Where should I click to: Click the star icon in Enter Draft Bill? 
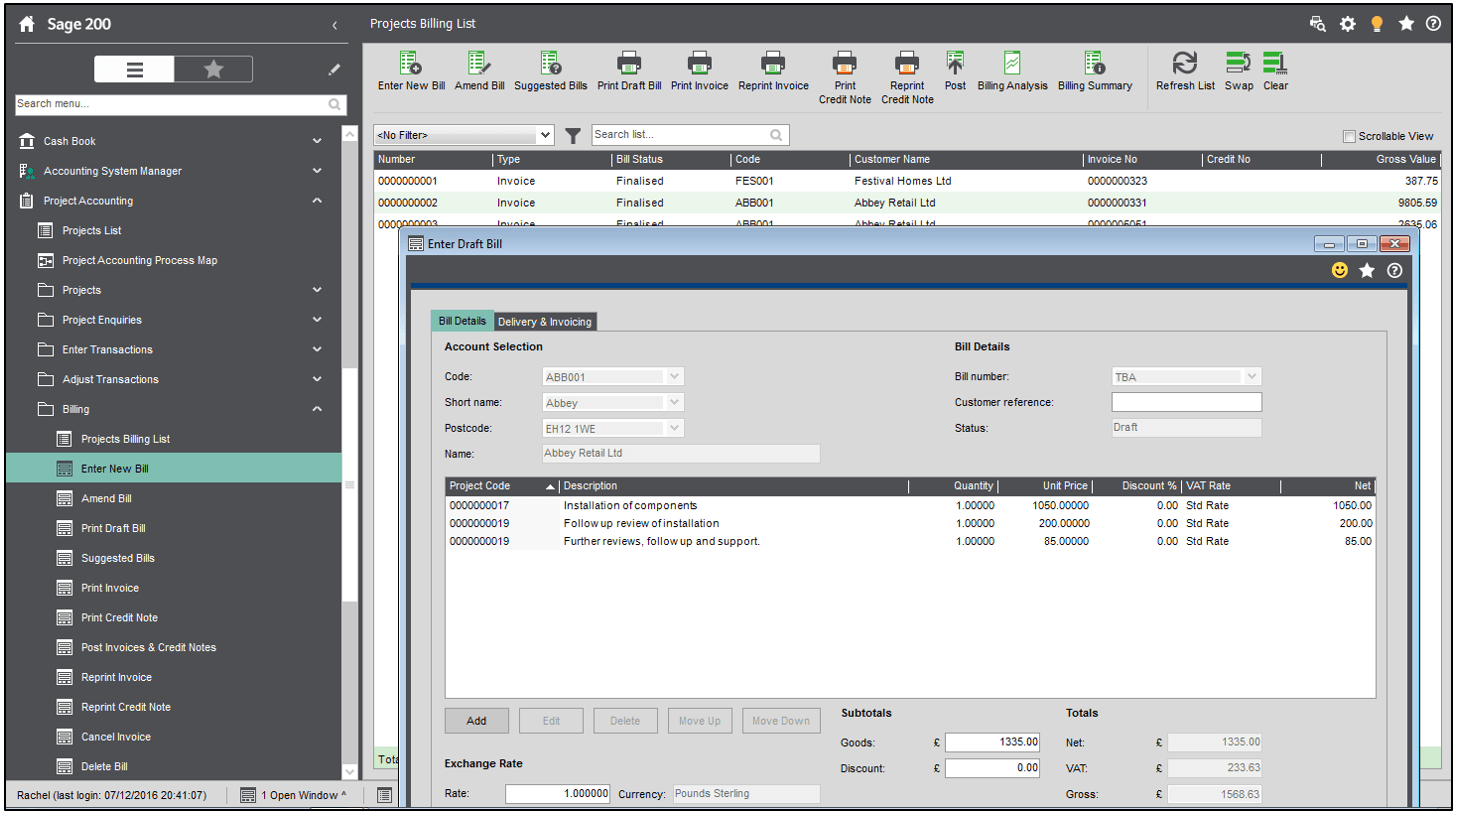[x=1367, y=270]
